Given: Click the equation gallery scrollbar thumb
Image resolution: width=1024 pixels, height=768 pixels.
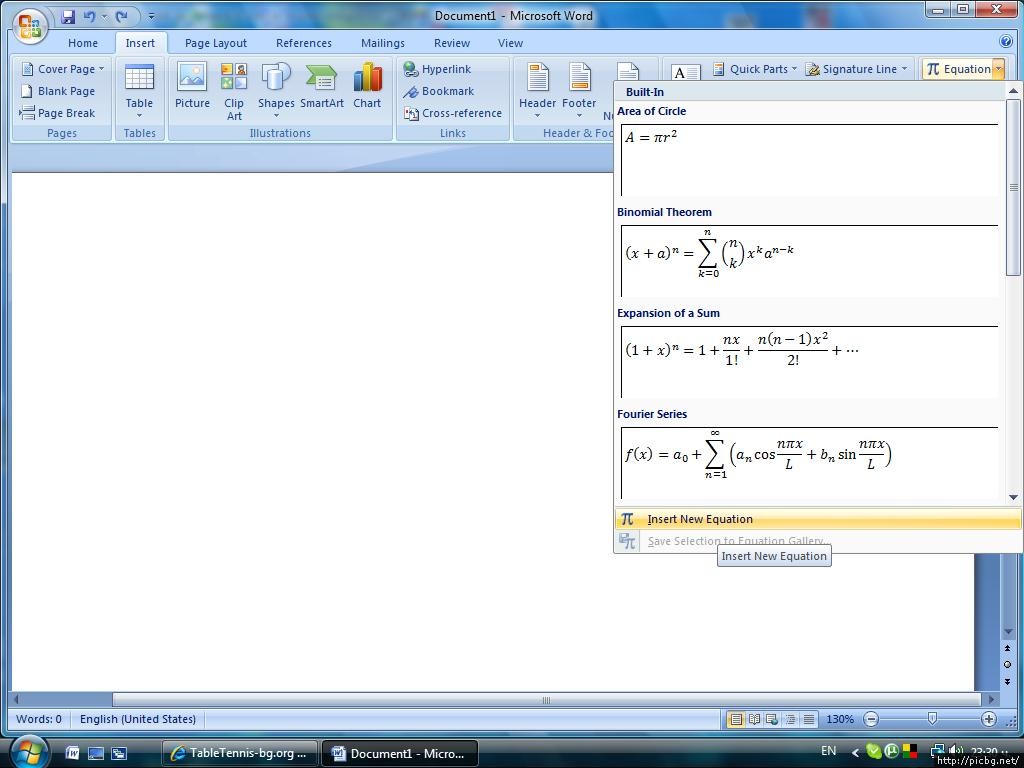Looking at the screenshot, I should click(1013, 187).
